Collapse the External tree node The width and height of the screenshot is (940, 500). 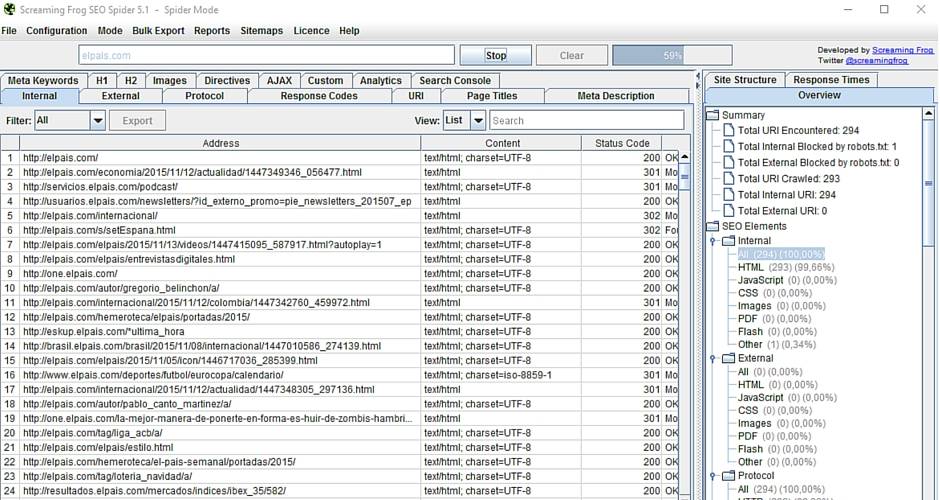(x=713, y=359)
